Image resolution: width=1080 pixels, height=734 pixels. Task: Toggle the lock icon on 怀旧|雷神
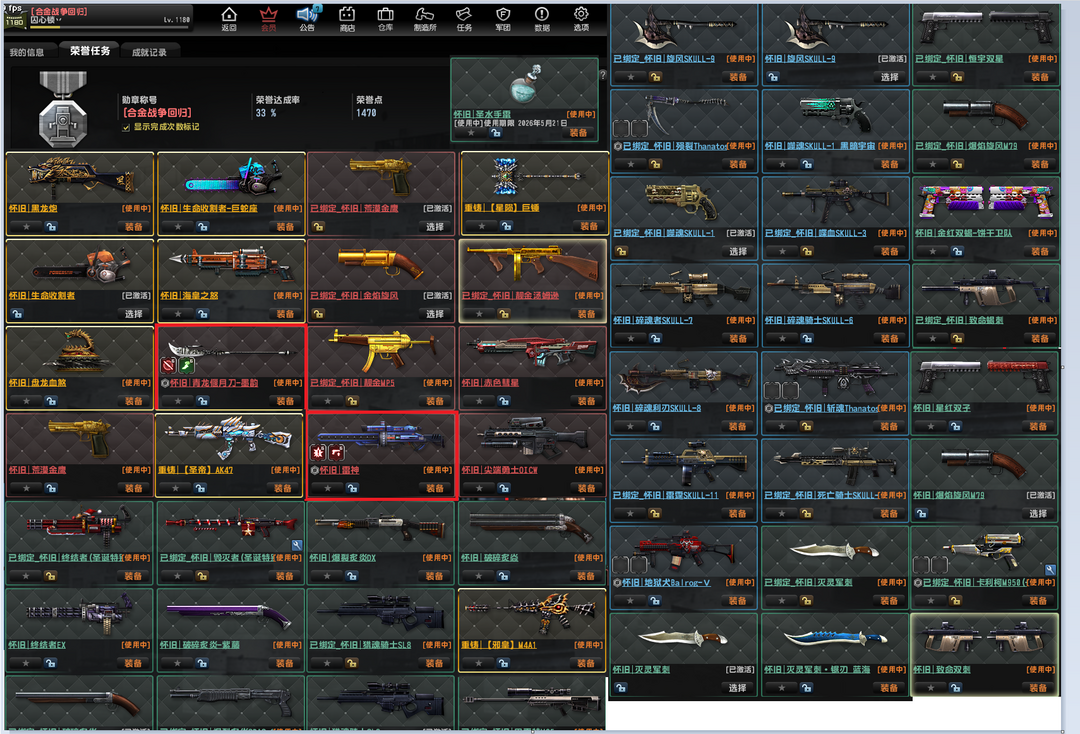pyautogui.click(x=353, y=488)
